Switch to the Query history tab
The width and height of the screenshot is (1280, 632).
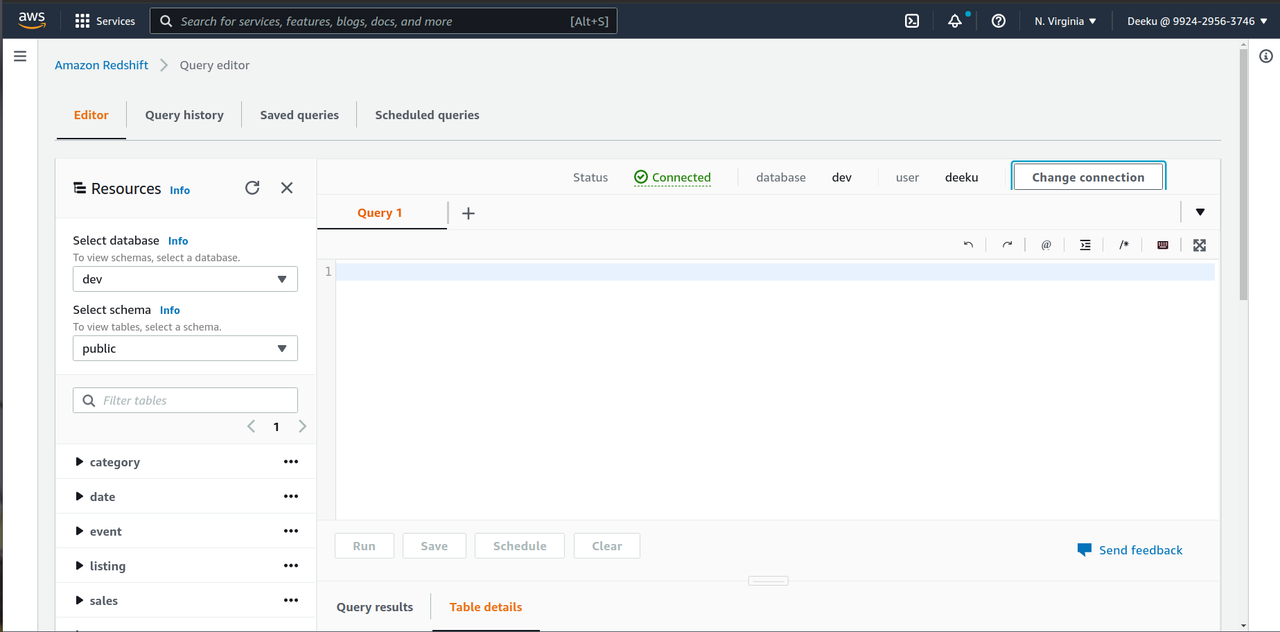click(x=184, y=115)
